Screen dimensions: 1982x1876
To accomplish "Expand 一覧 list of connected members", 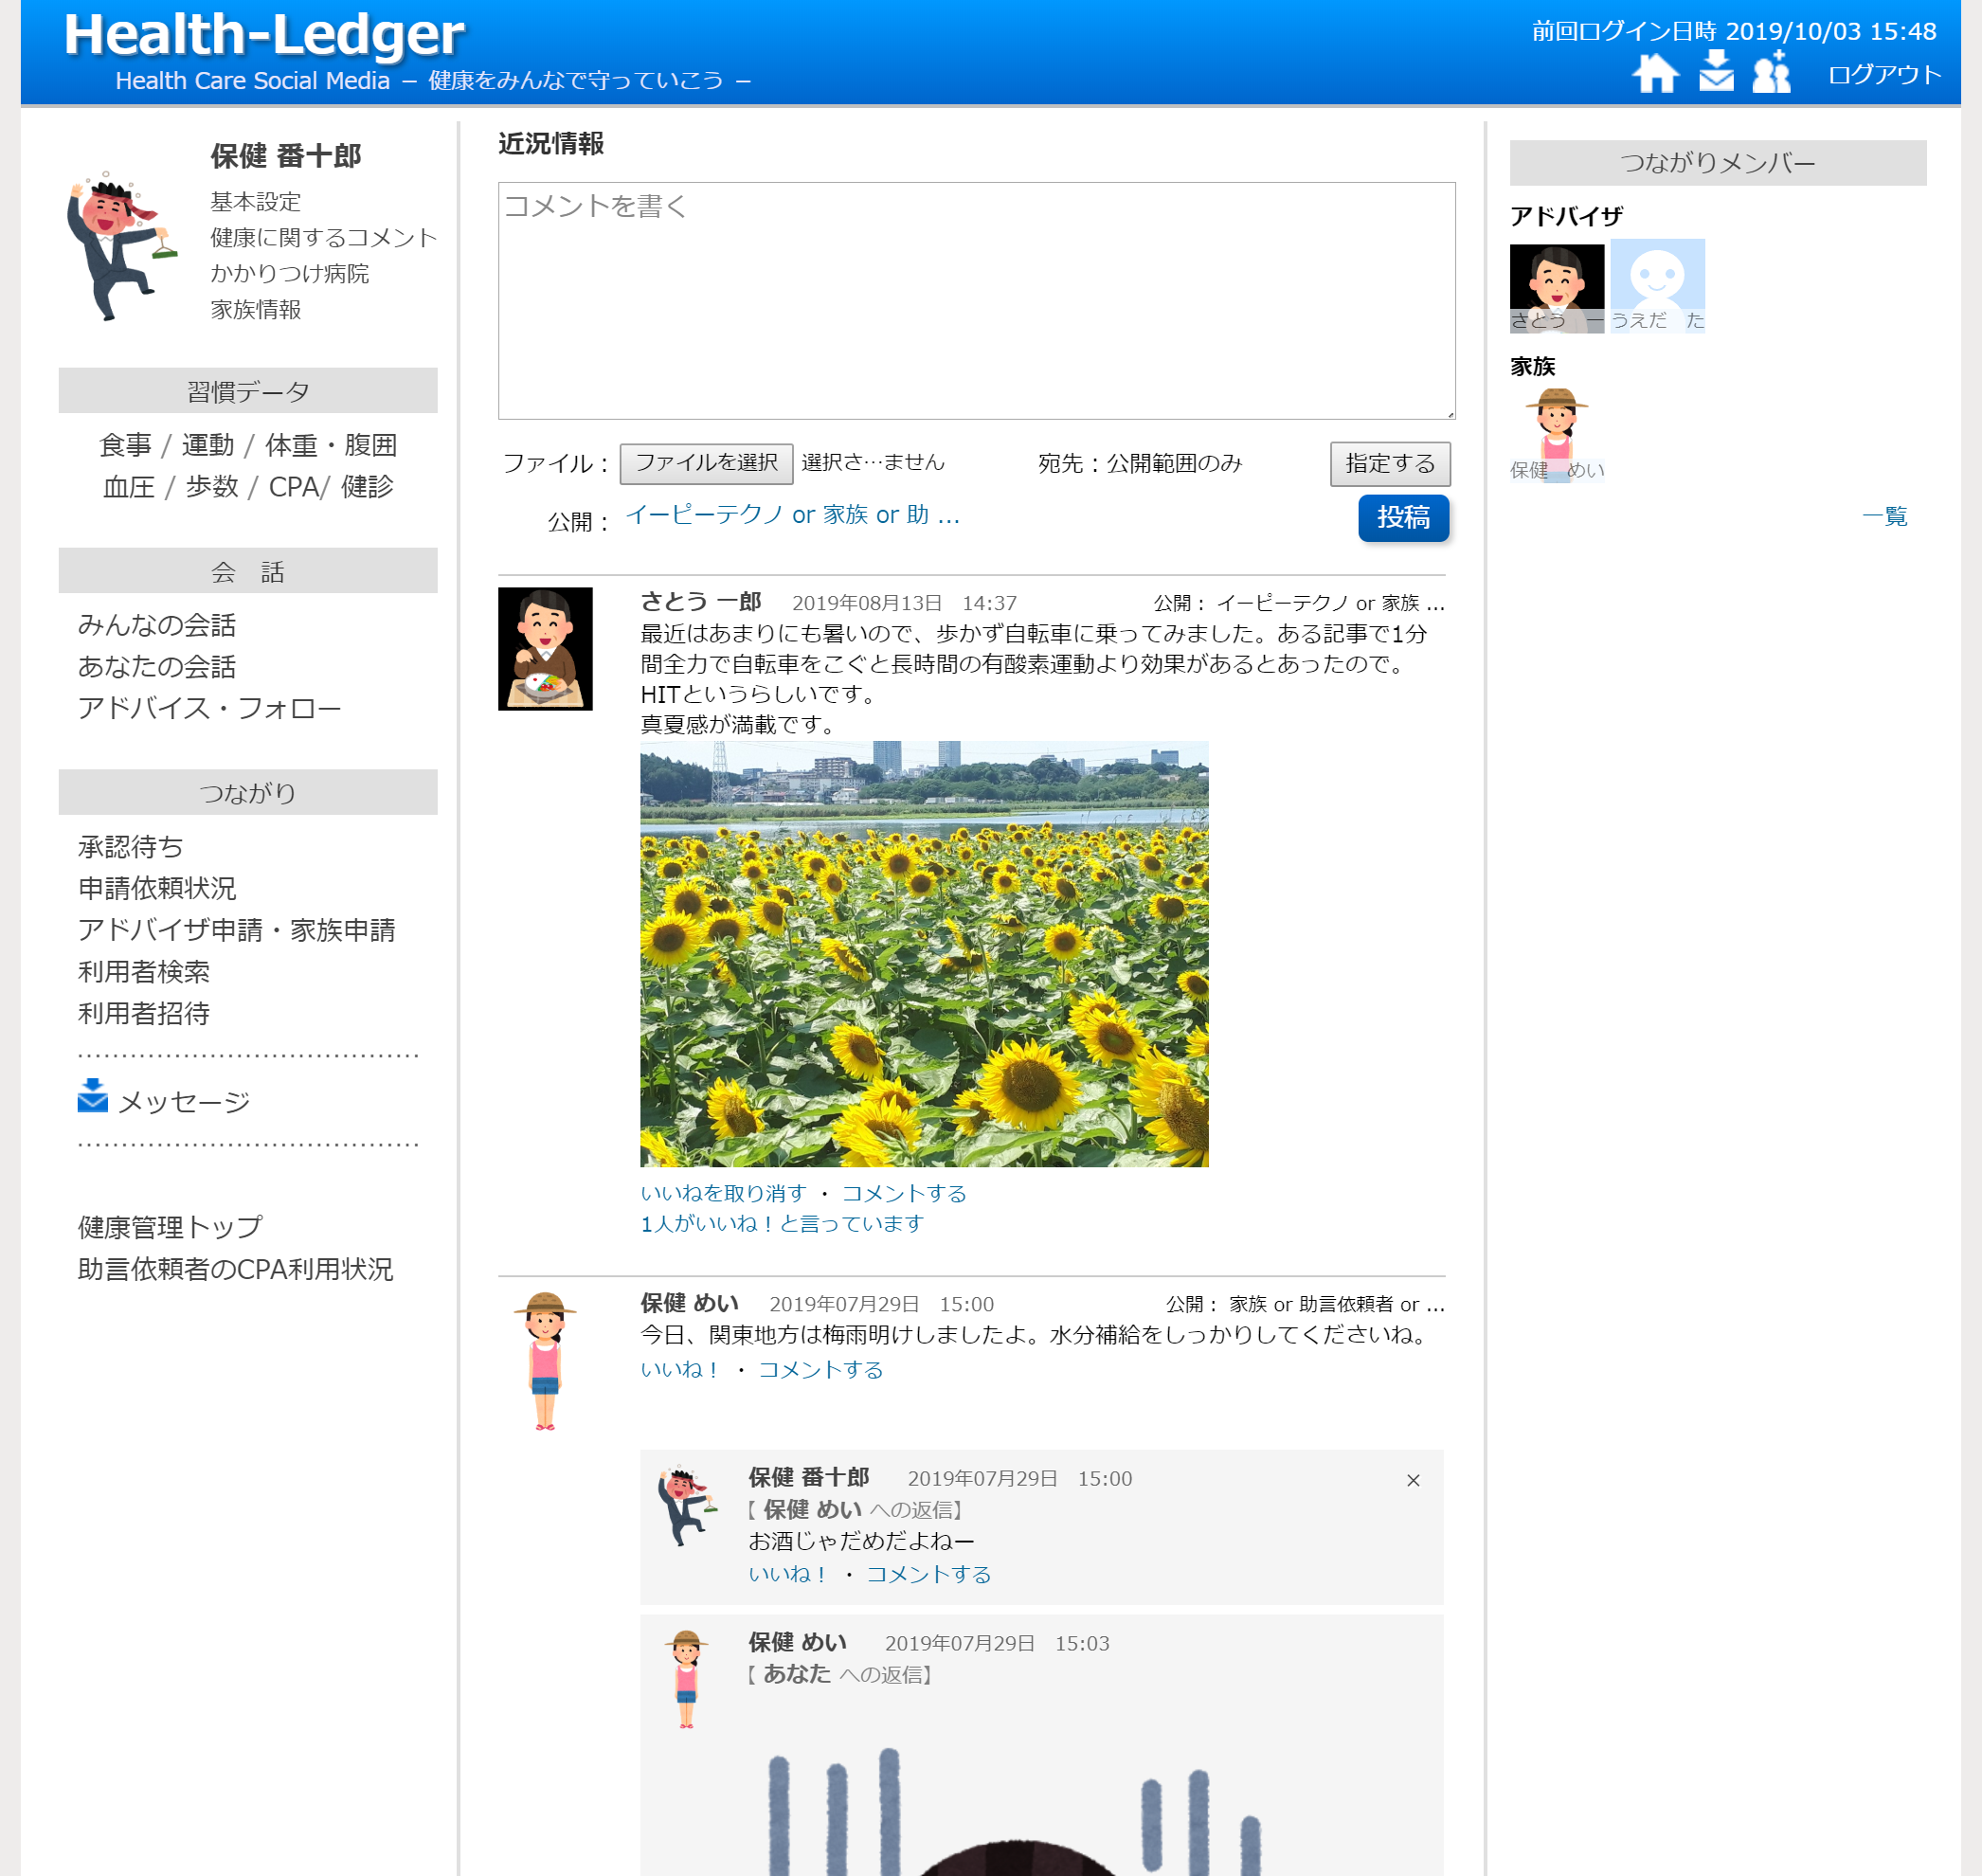I will coord(1884,516).
